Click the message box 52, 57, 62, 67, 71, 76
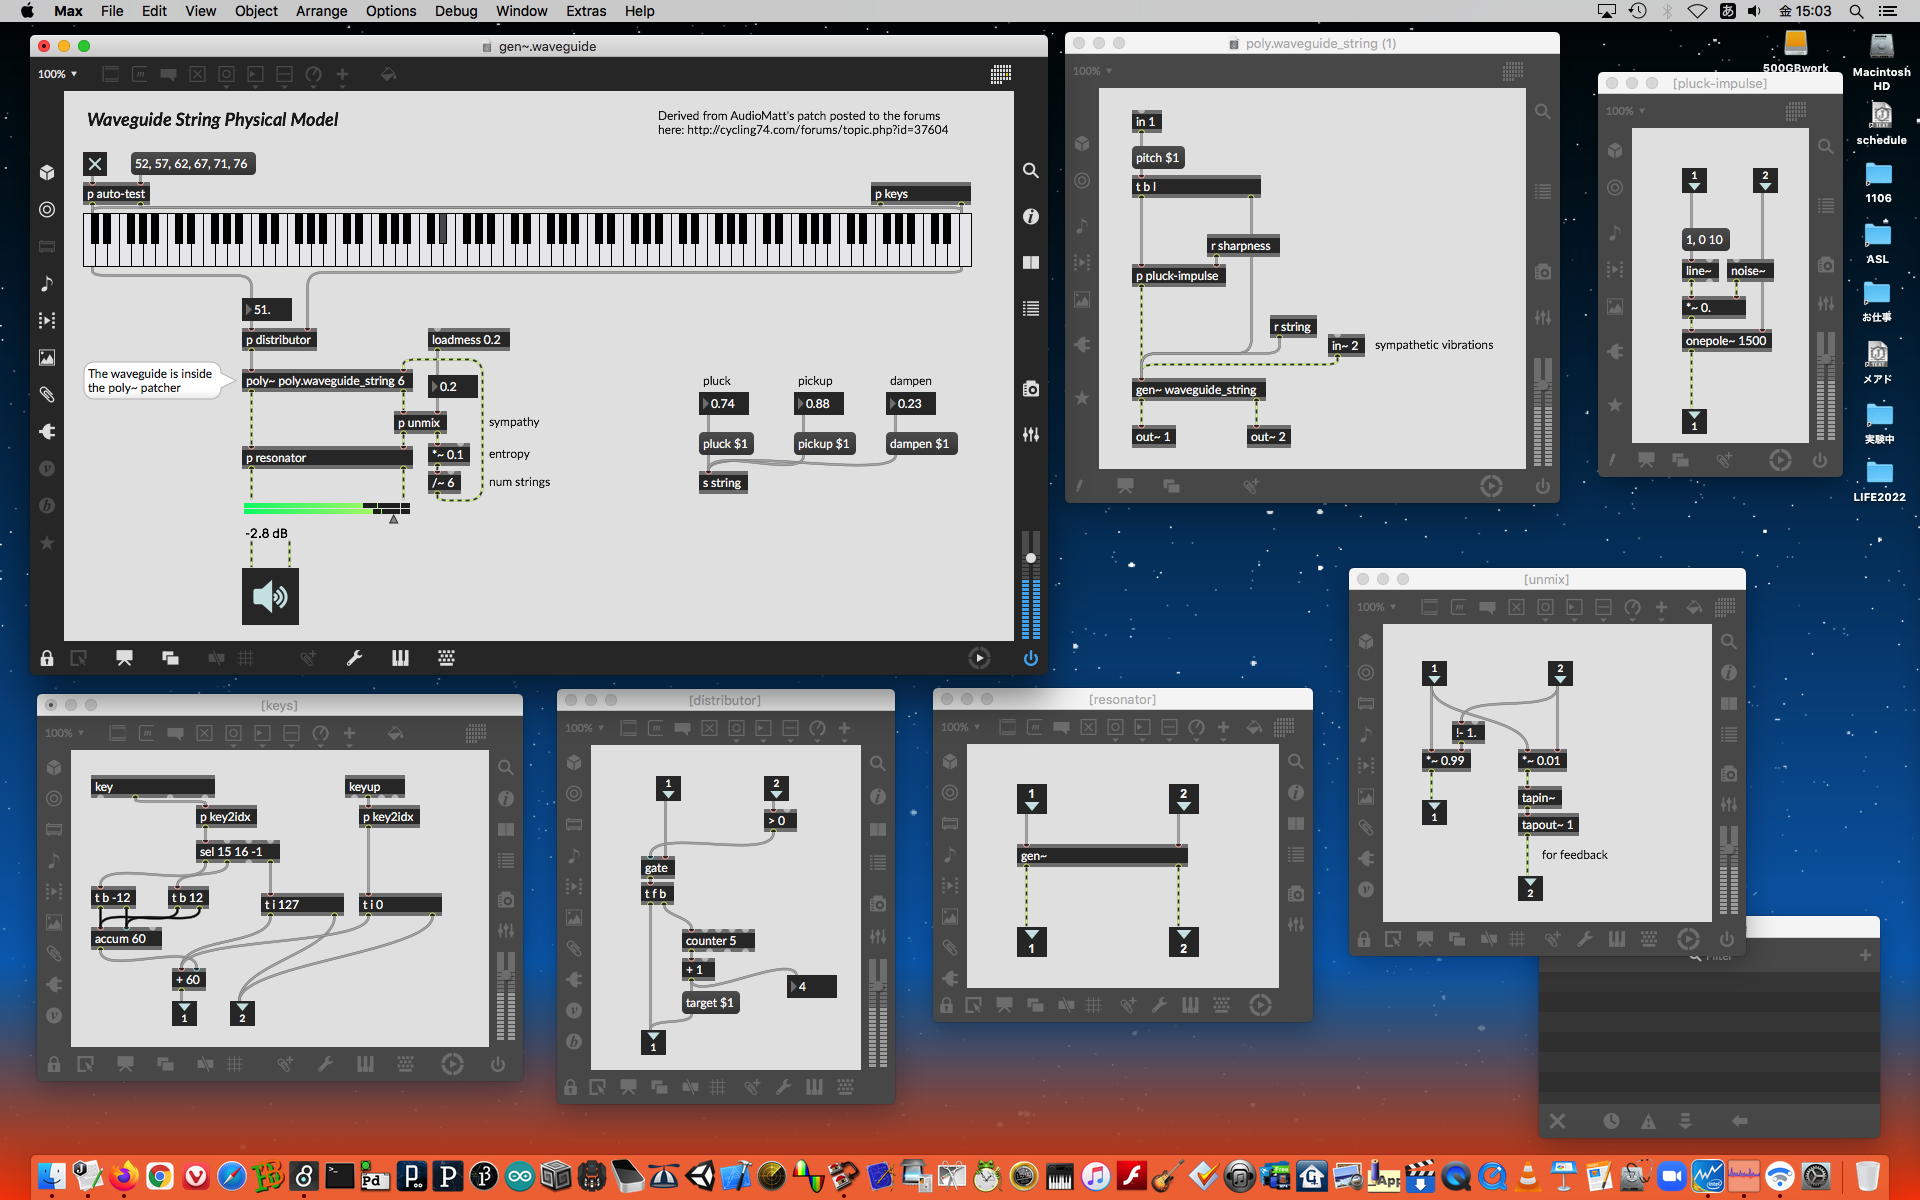 pos(191,164)
